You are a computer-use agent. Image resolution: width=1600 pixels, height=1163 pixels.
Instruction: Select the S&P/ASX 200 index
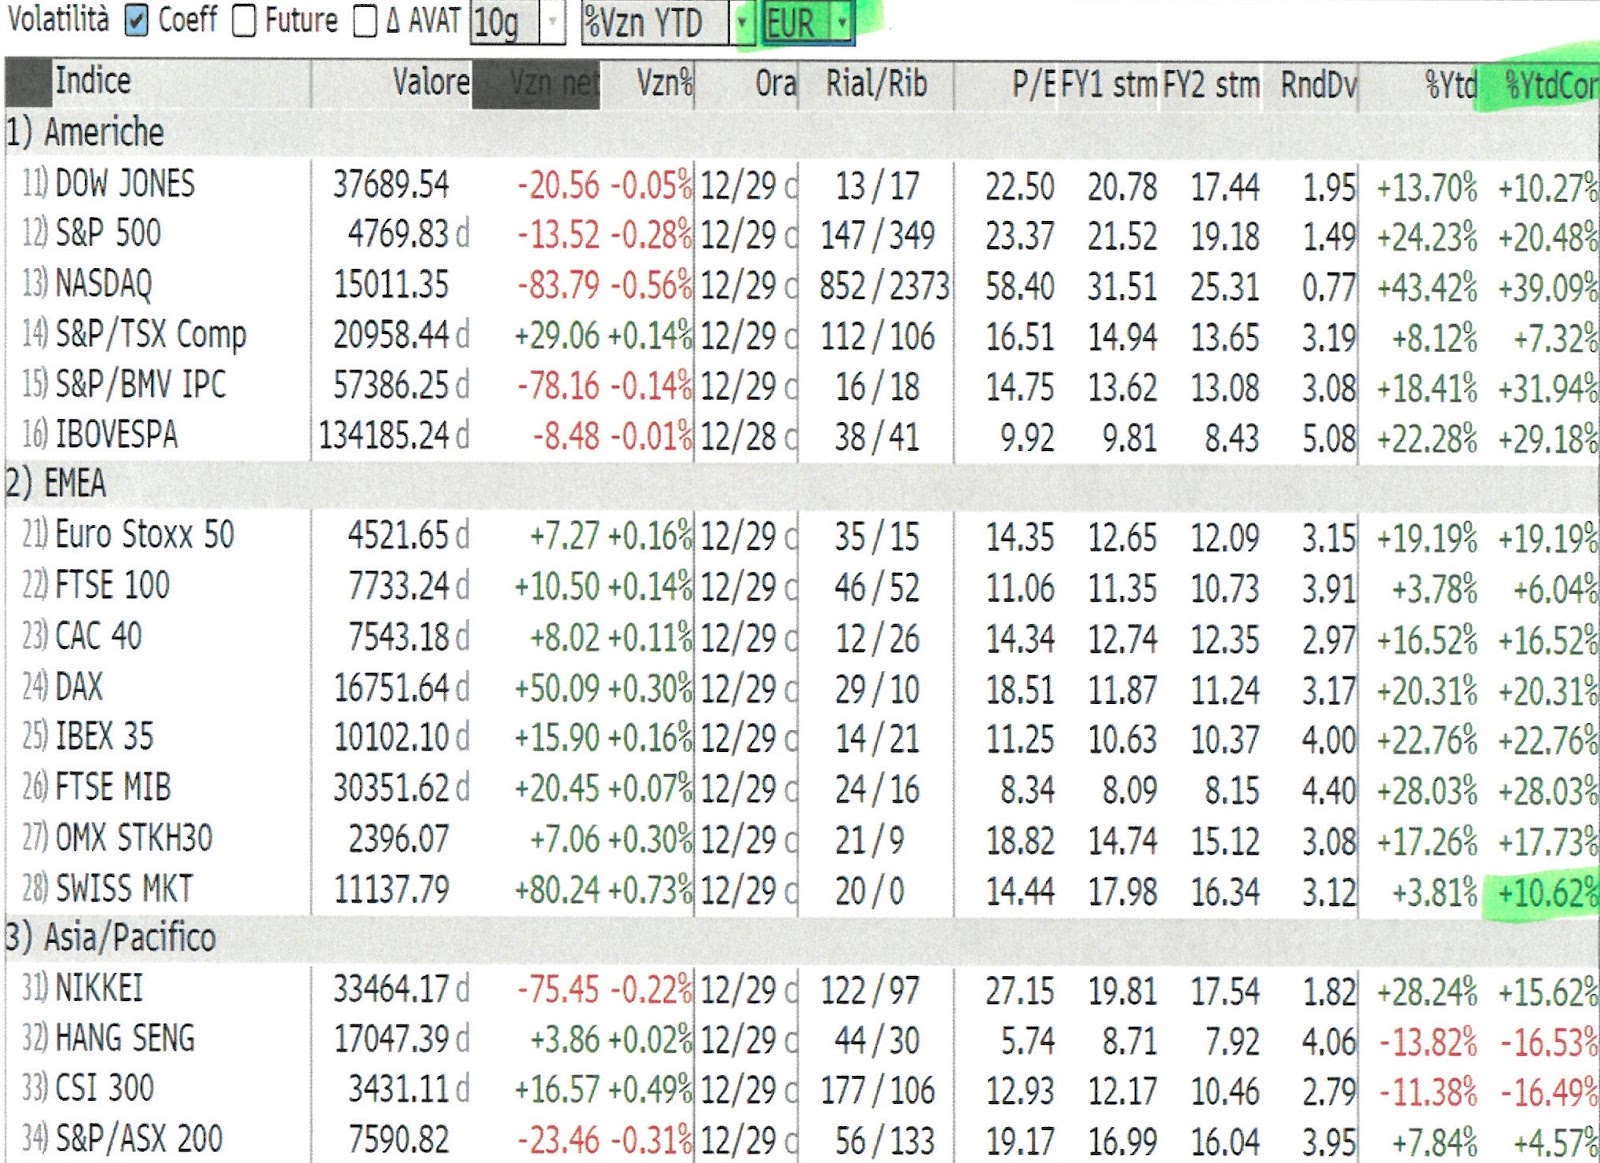[x=139, y=1138]
